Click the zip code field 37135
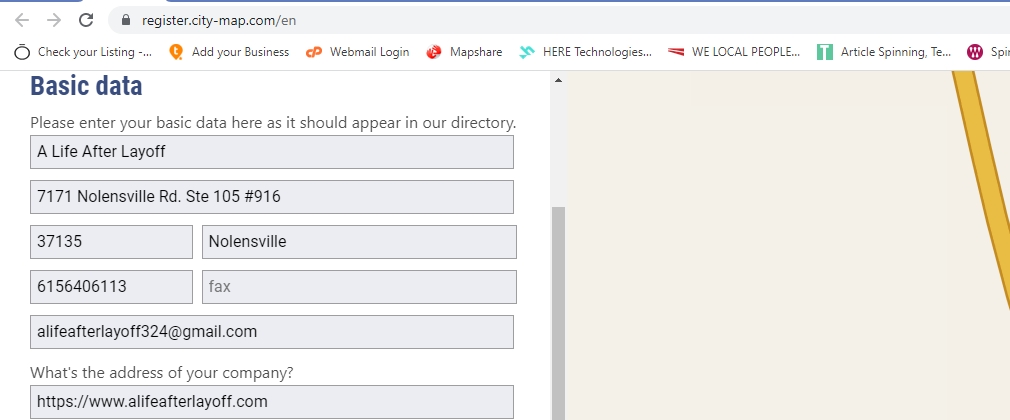 pos(111,242)
